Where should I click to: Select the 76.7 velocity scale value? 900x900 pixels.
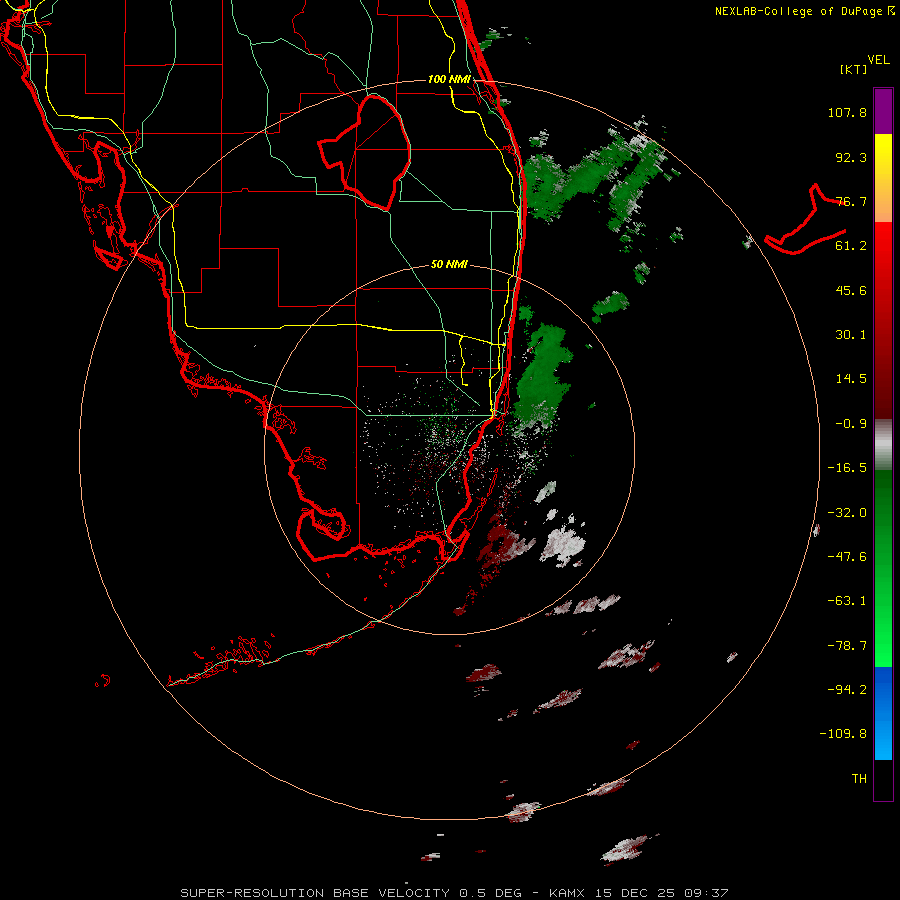(851, 201)
